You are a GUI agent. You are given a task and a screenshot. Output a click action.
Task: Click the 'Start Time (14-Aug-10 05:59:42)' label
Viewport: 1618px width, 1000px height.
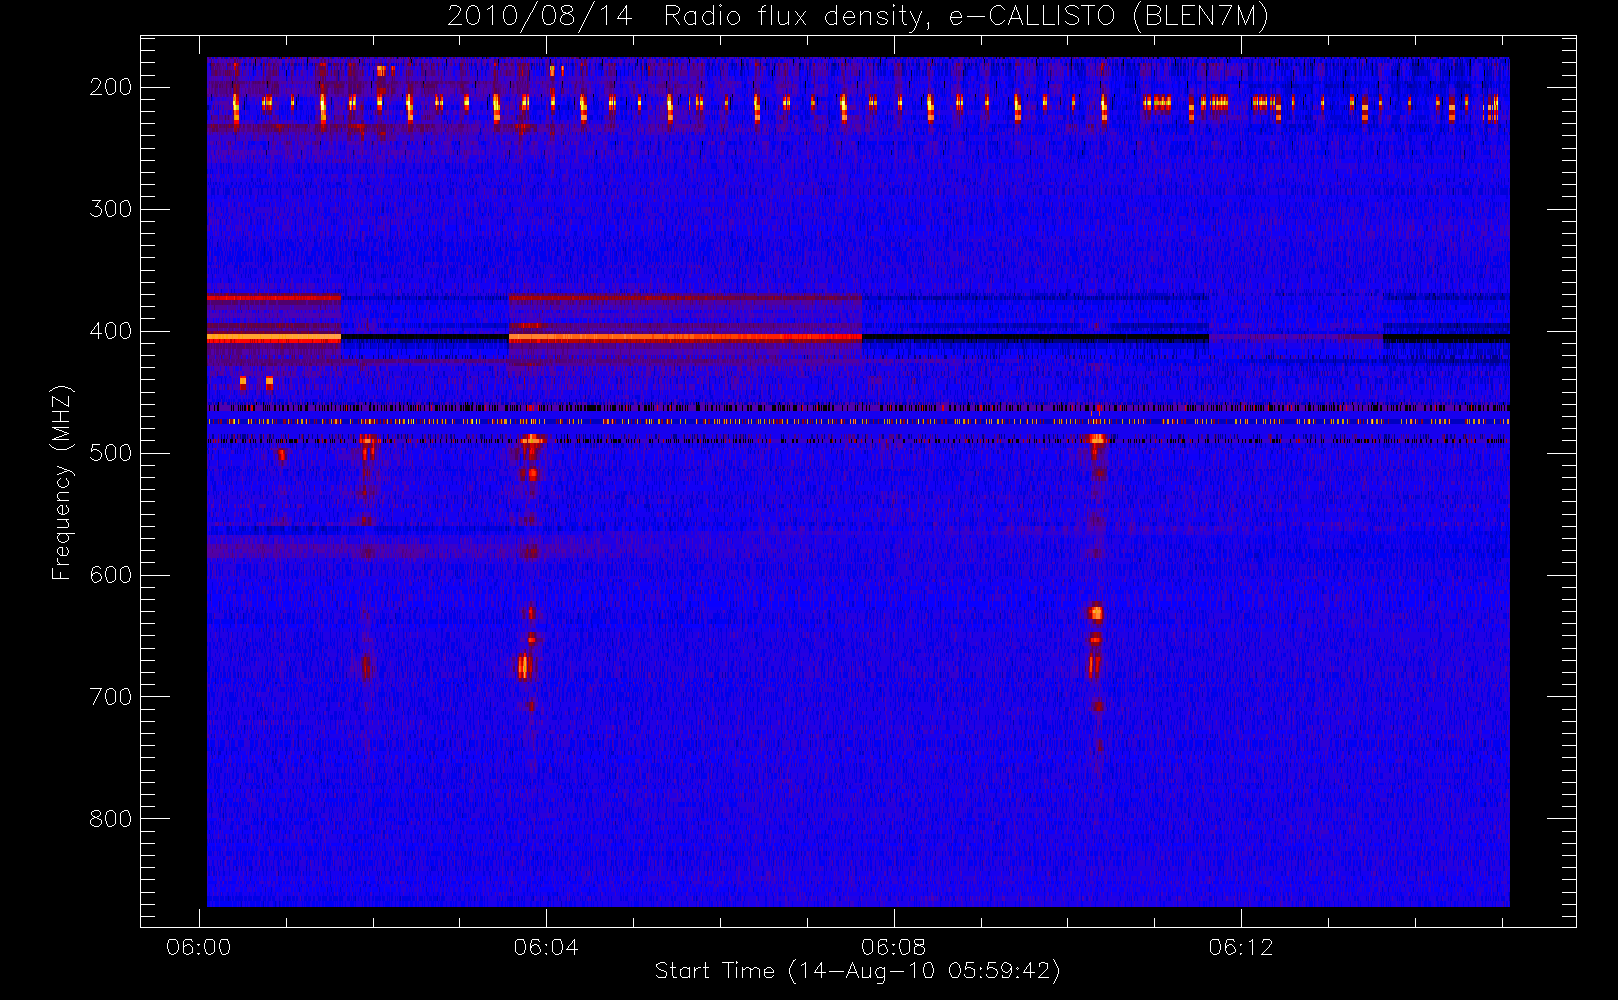857,971
